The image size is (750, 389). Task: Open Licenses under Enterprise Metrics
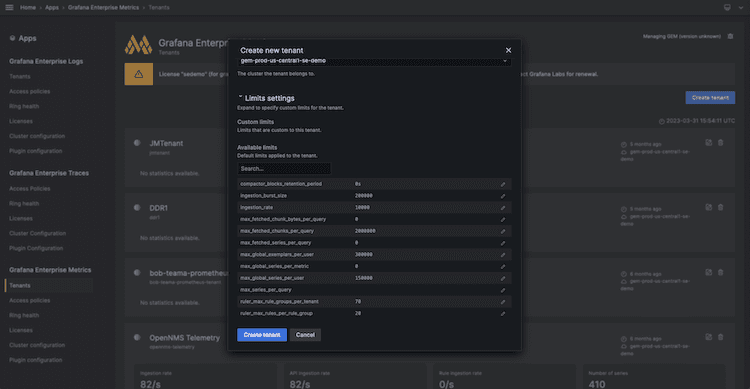[21, 330]
